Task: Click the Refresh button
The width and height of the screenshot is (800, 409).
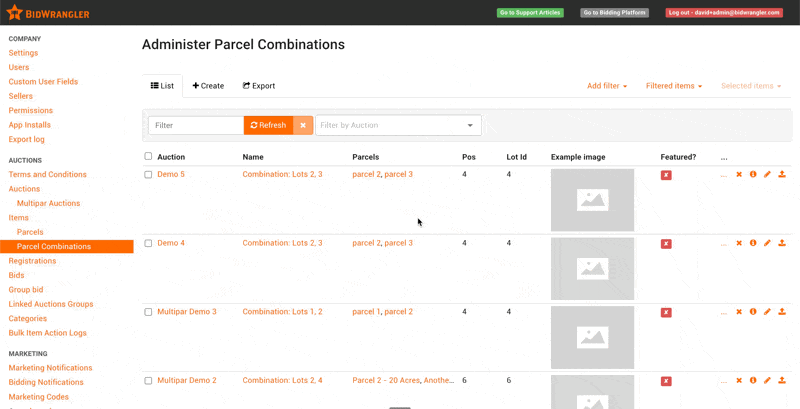Action: tap(268, 125)
